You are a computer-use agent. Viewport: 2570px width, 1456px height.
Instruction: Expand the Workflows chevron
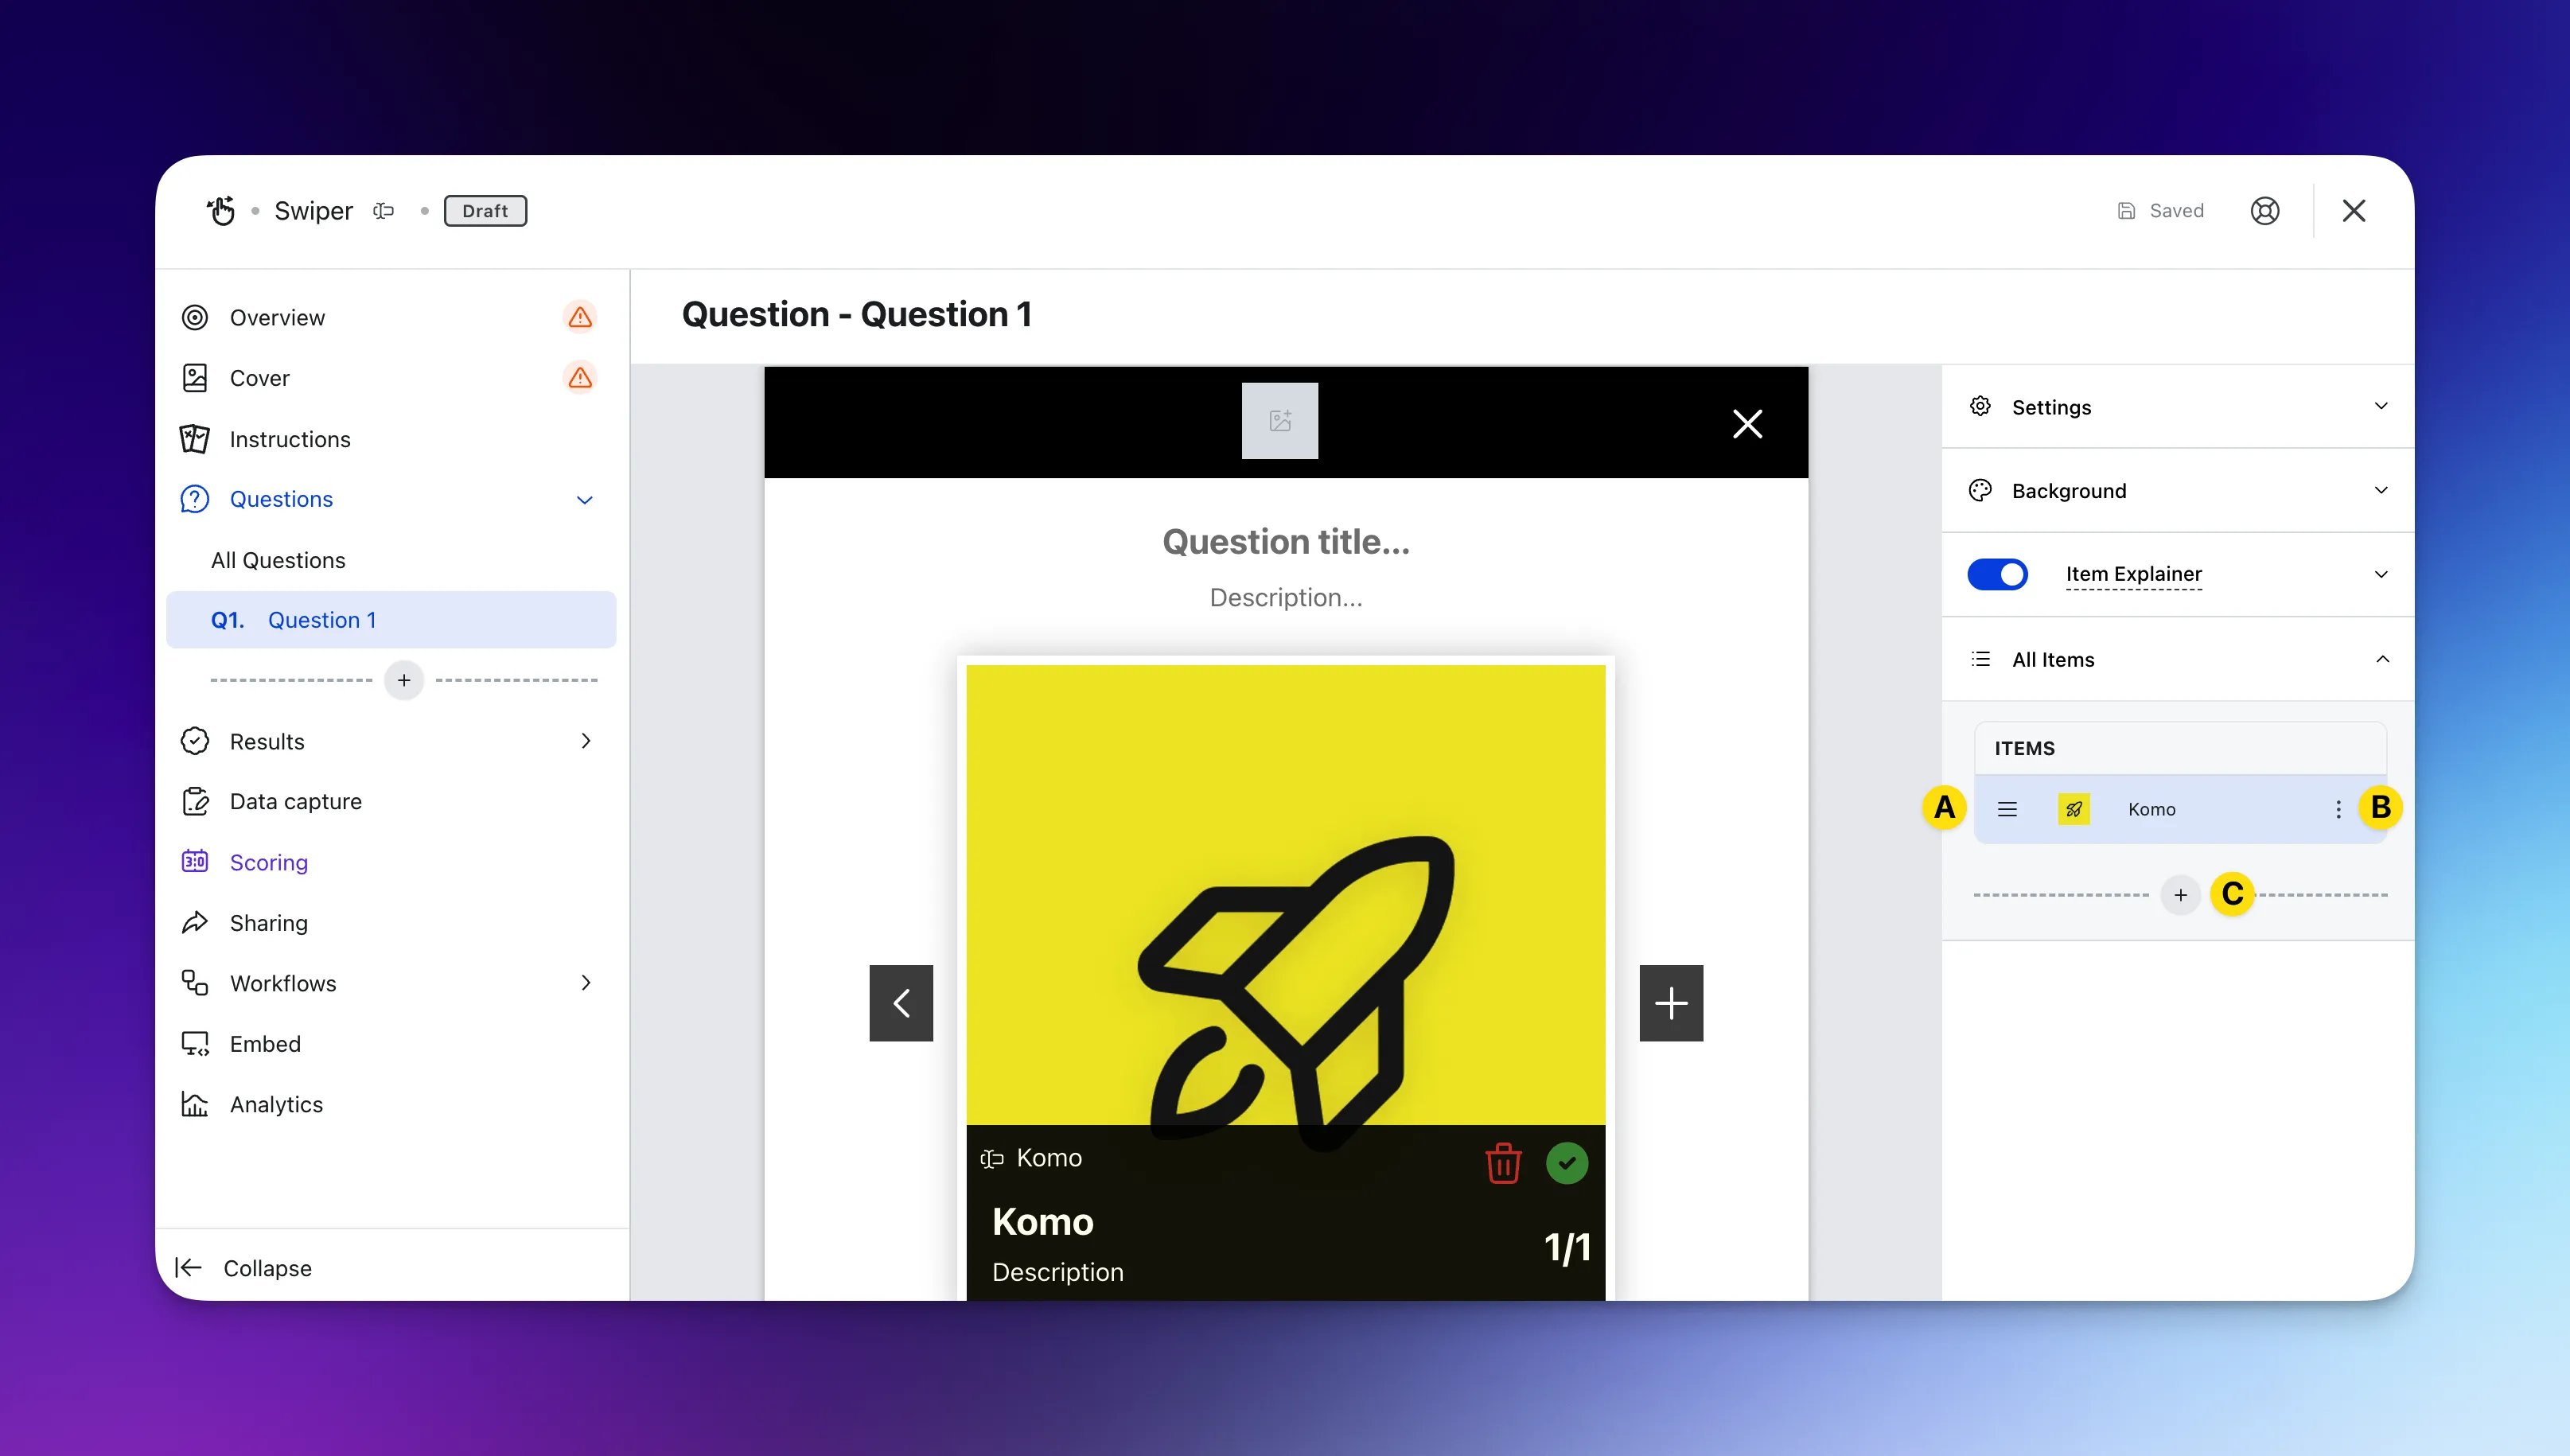586,983
